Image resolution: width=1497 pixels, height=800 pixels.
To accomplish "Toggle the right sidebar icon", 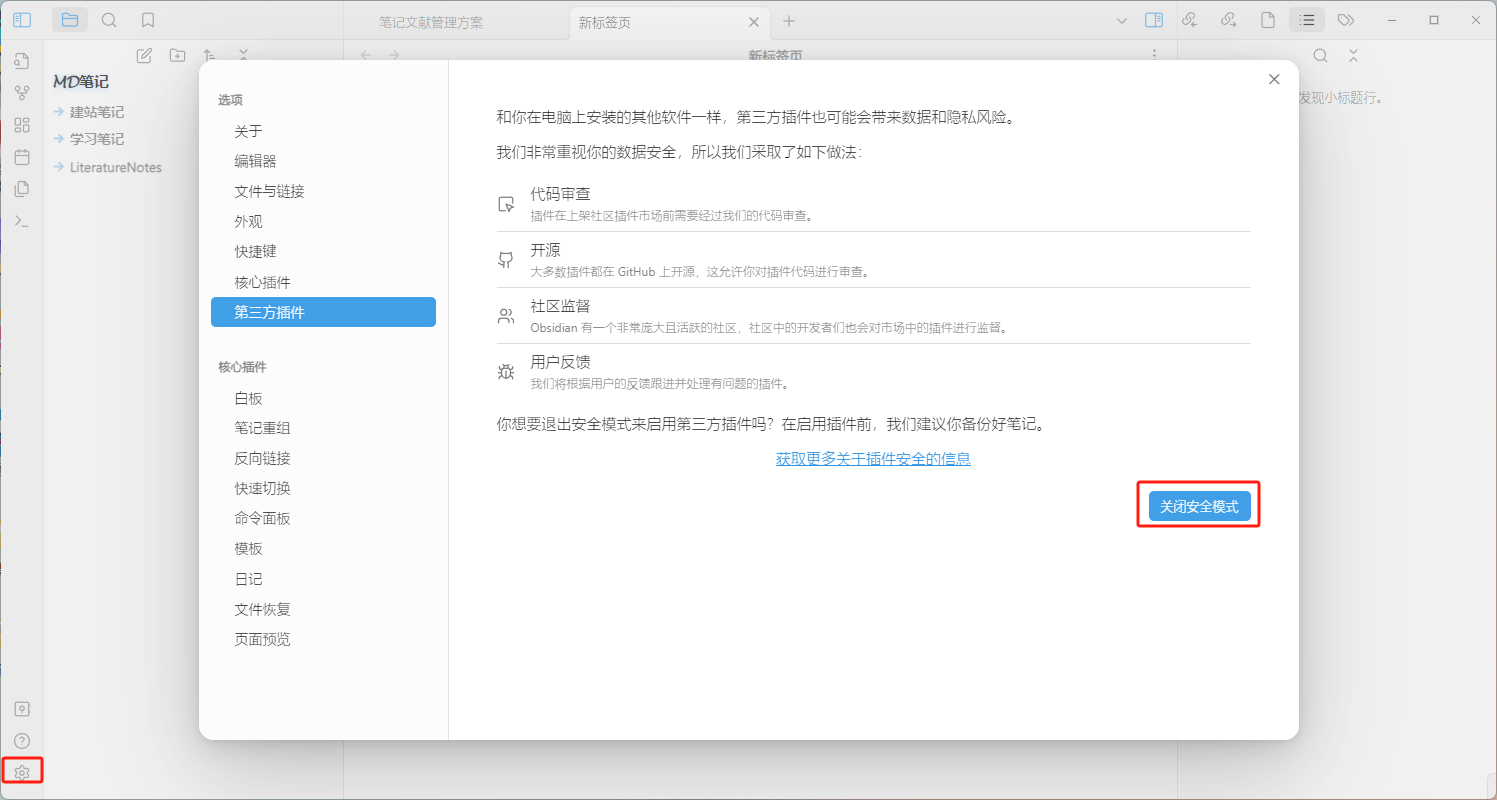I will 1154,20.
